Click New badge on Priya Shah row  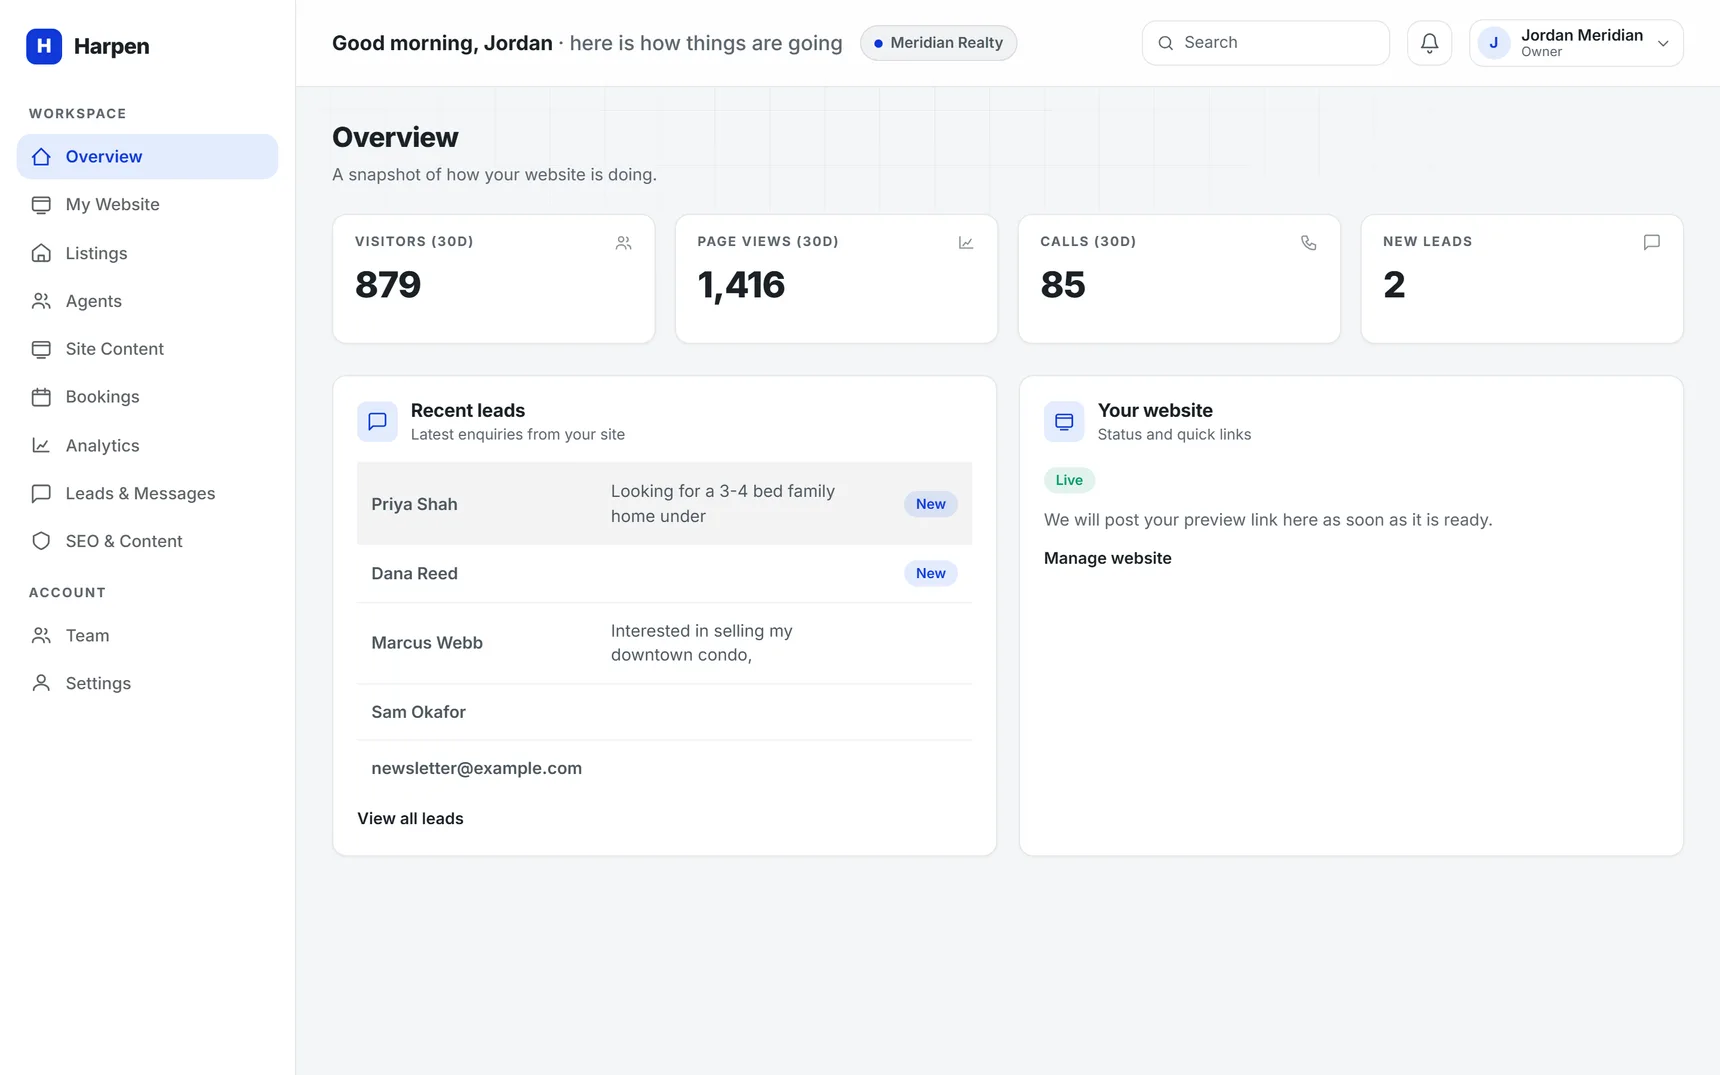tap(930, 504)
